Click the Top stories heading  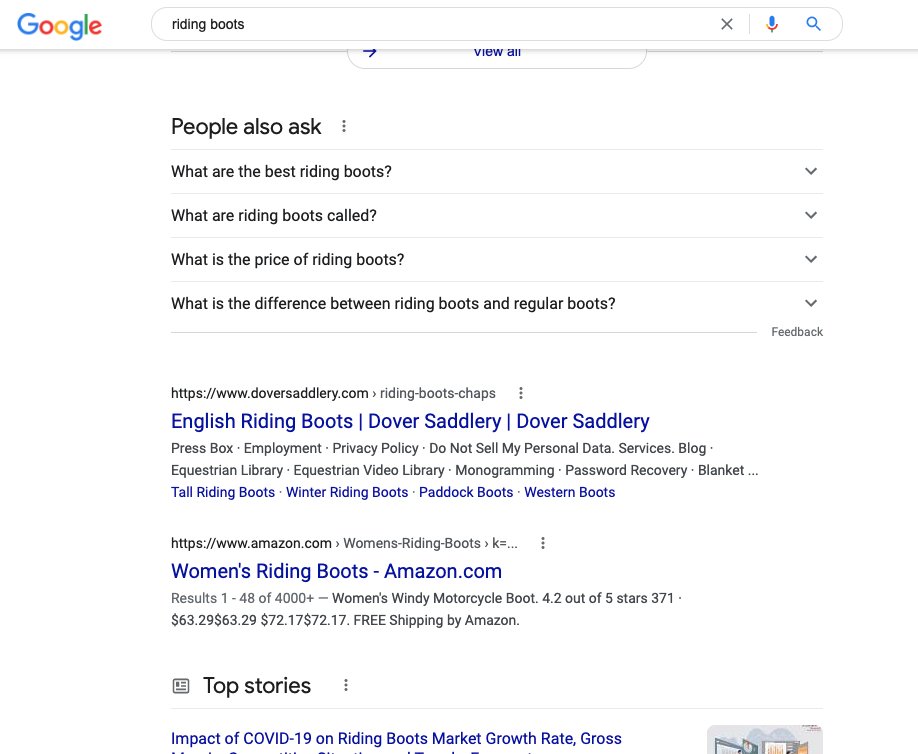point(256,686)
